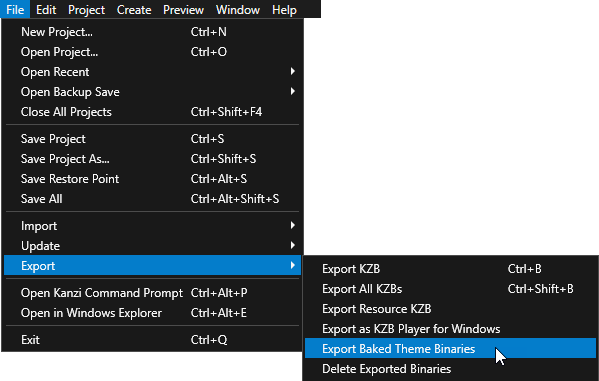
Task: Click Export Resource KZB
Action: coord(450,309)
